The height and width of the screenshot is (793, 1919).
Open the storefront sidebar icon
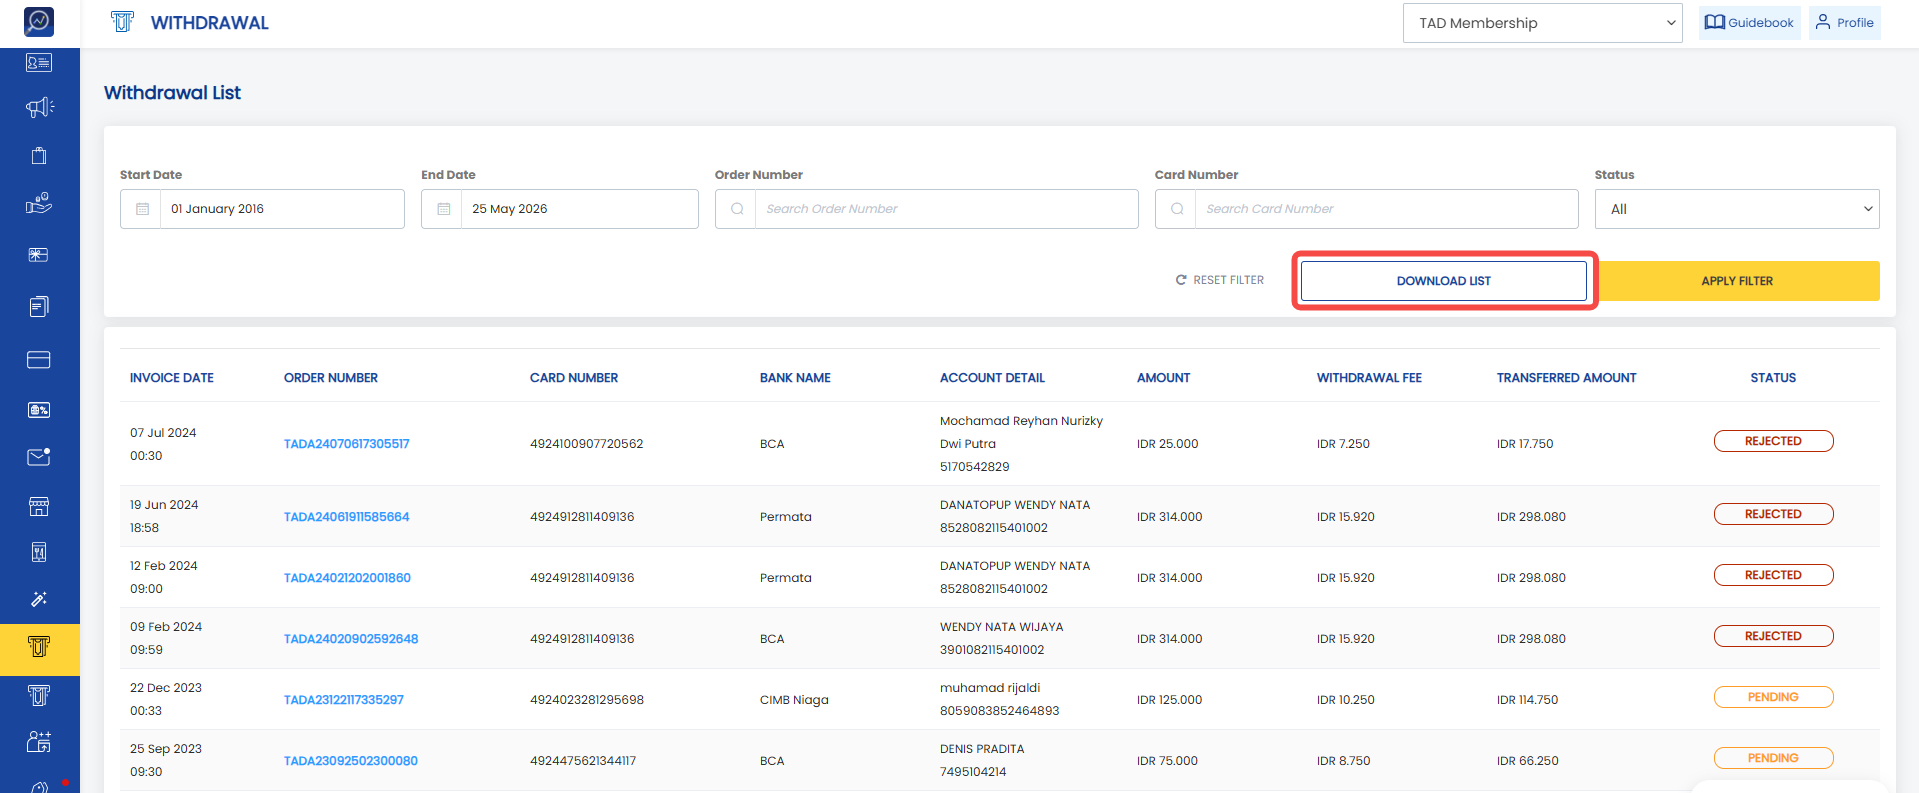[x=39, y=506]
